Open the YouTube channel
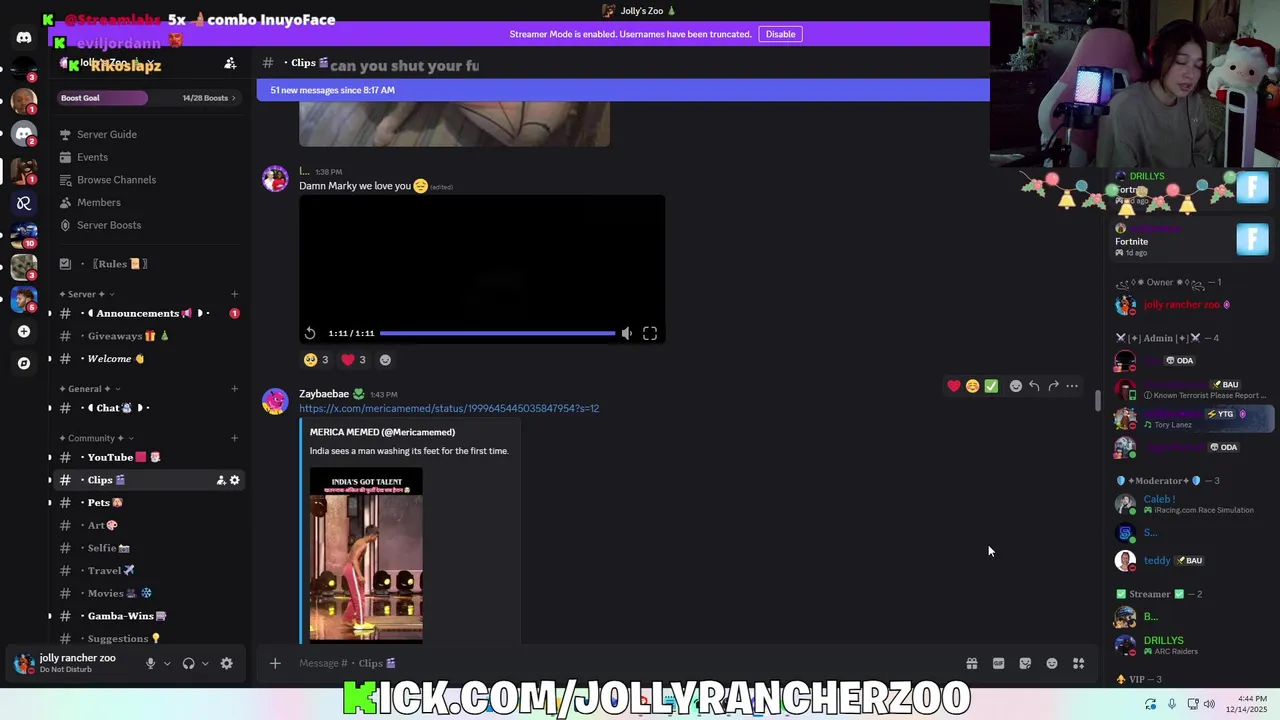Image resolution: width=1280 pixels, height=720 pixels. tap(150, 457)
